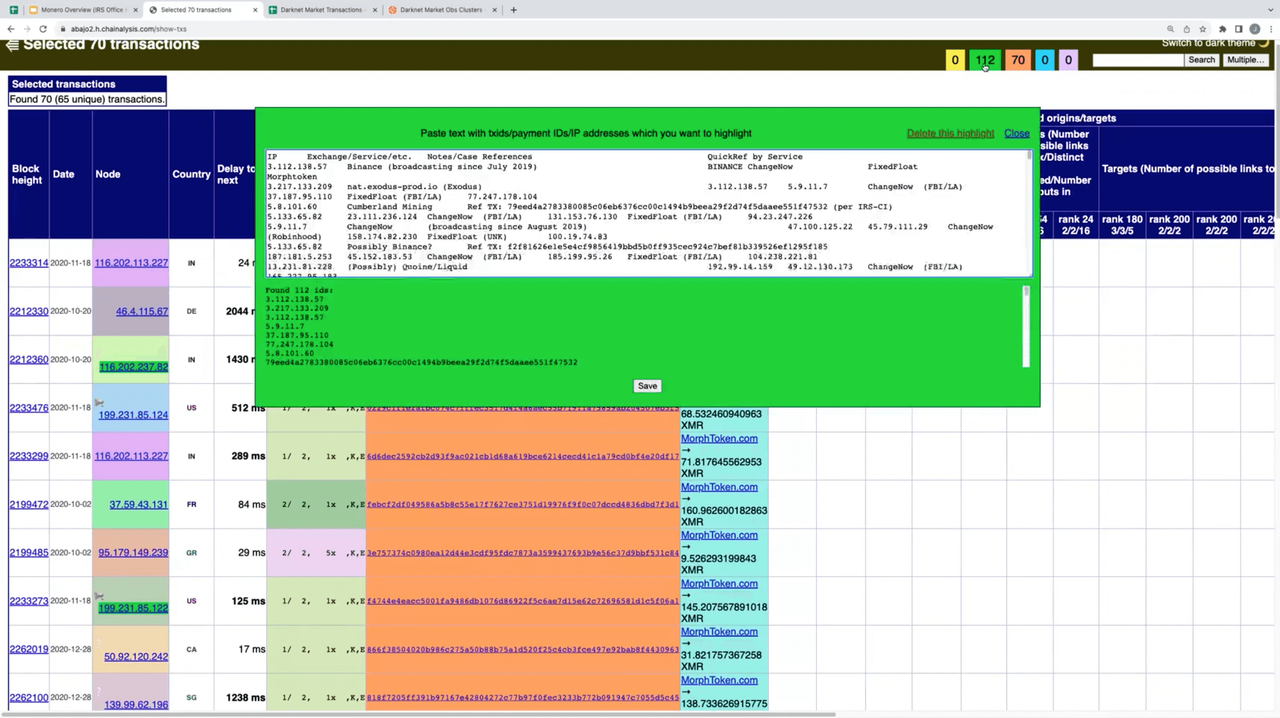This screenshot has width=1280, height=718.
Task: Click the back-arrow list icon beside page title
Action: [12, 45]
